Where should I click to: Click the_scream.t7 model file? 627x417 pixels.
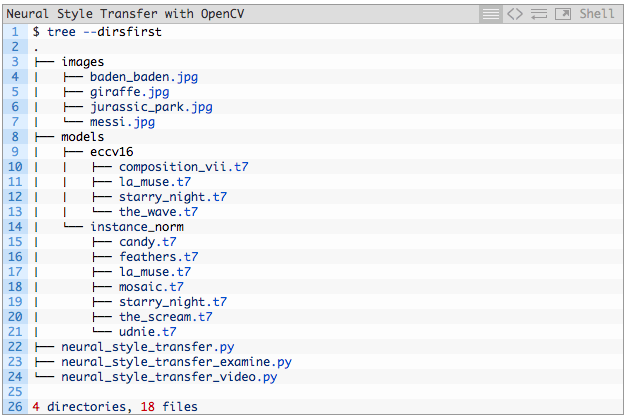[x=165, y=317]
